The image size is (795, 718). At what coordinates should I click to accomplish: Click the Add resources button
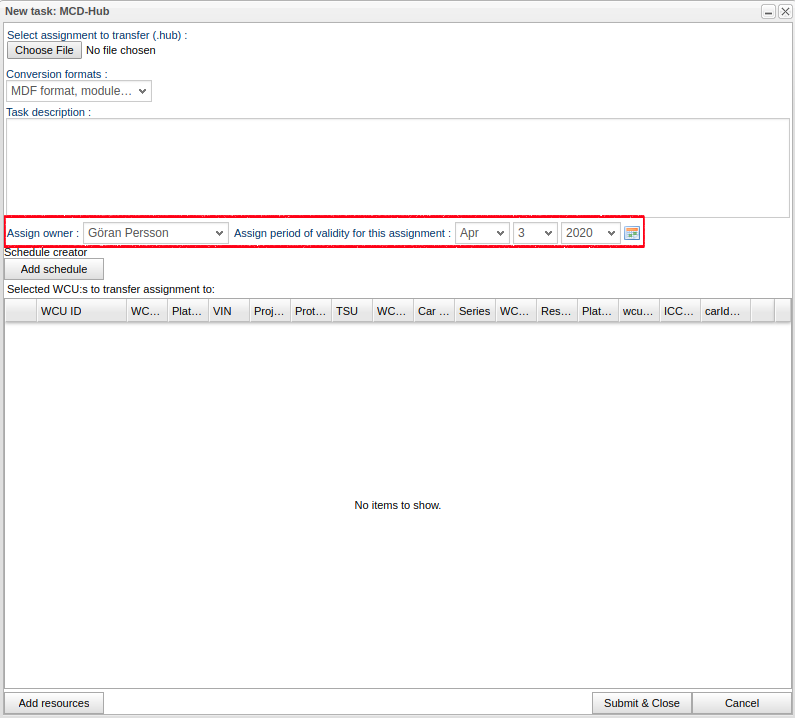coord(54,703)
